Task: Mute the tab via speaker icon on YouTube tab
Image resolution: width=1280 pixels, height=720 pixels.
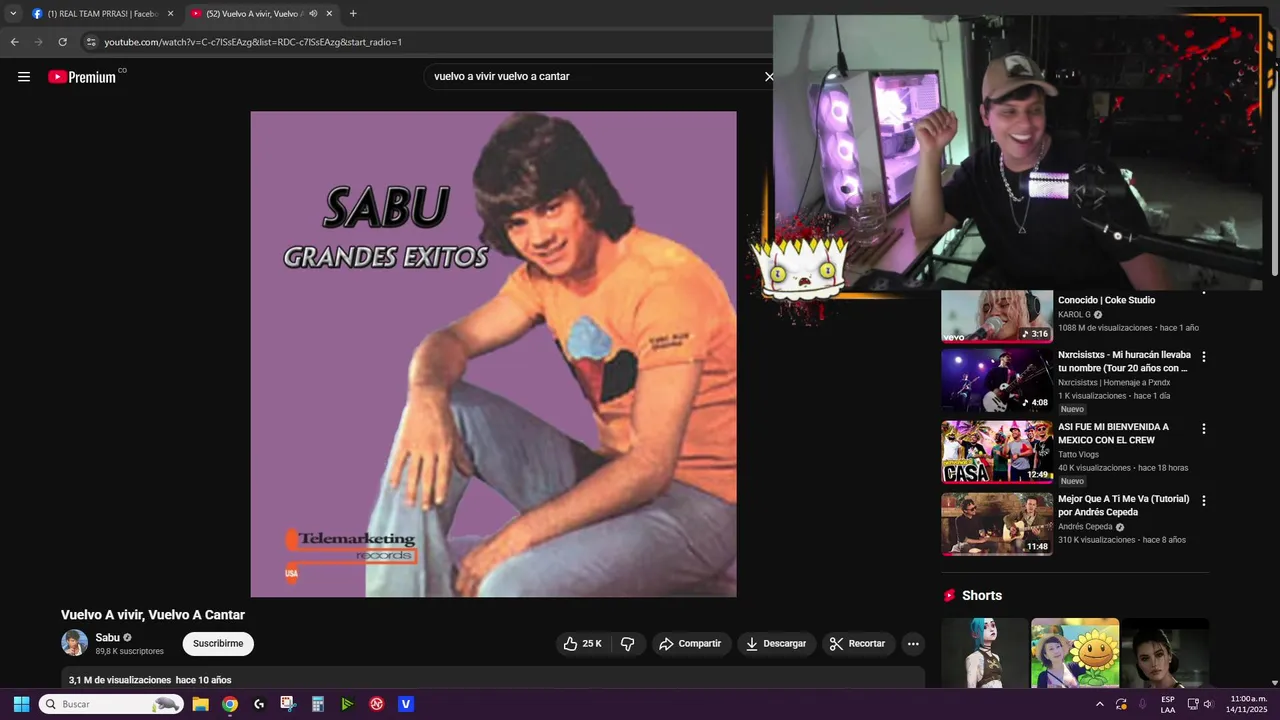Action: [x=313, y=14]
